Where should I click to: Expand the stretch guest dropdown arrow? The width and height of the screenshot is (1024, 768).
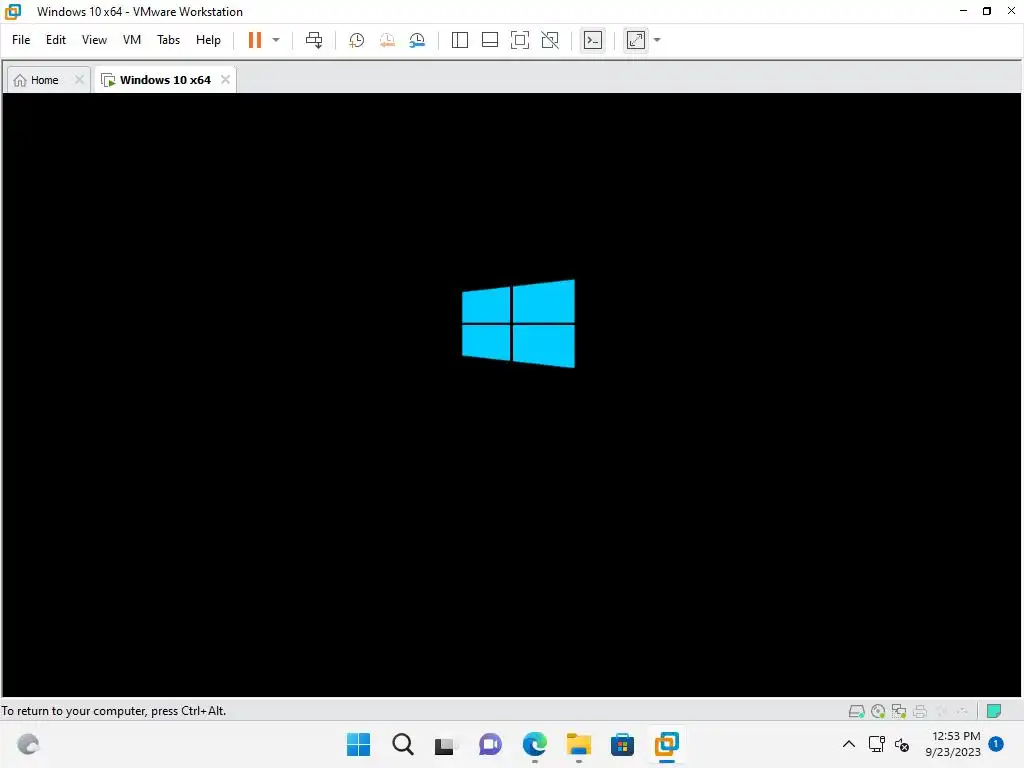tap(657, 40)
